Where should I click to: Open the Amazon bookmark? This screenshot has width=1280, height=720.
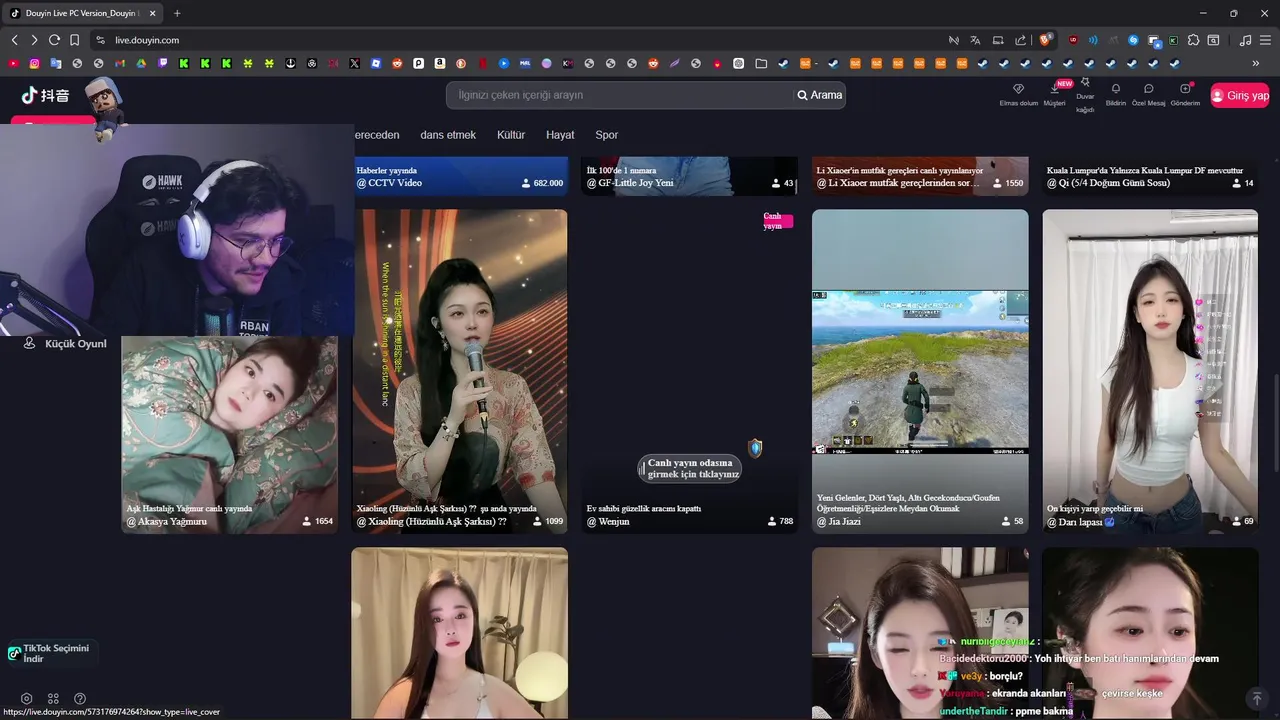[440, 63]
